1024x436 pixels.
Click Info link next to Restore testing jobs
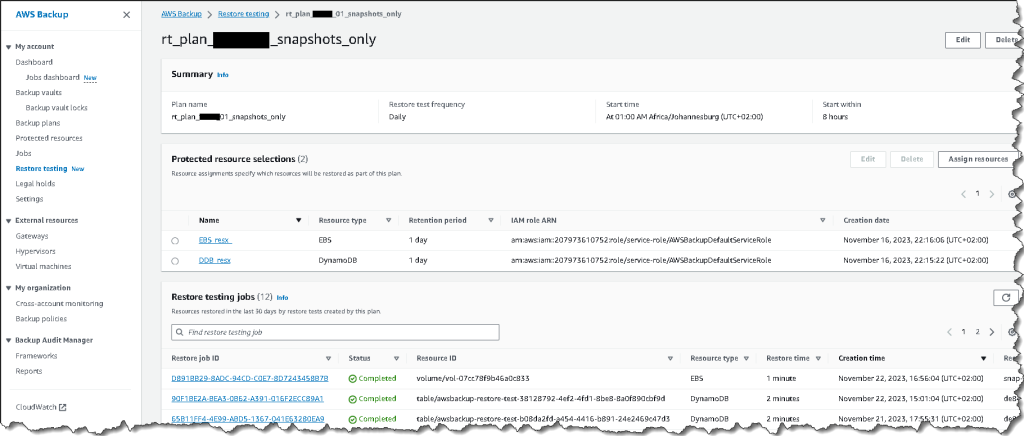282,298
